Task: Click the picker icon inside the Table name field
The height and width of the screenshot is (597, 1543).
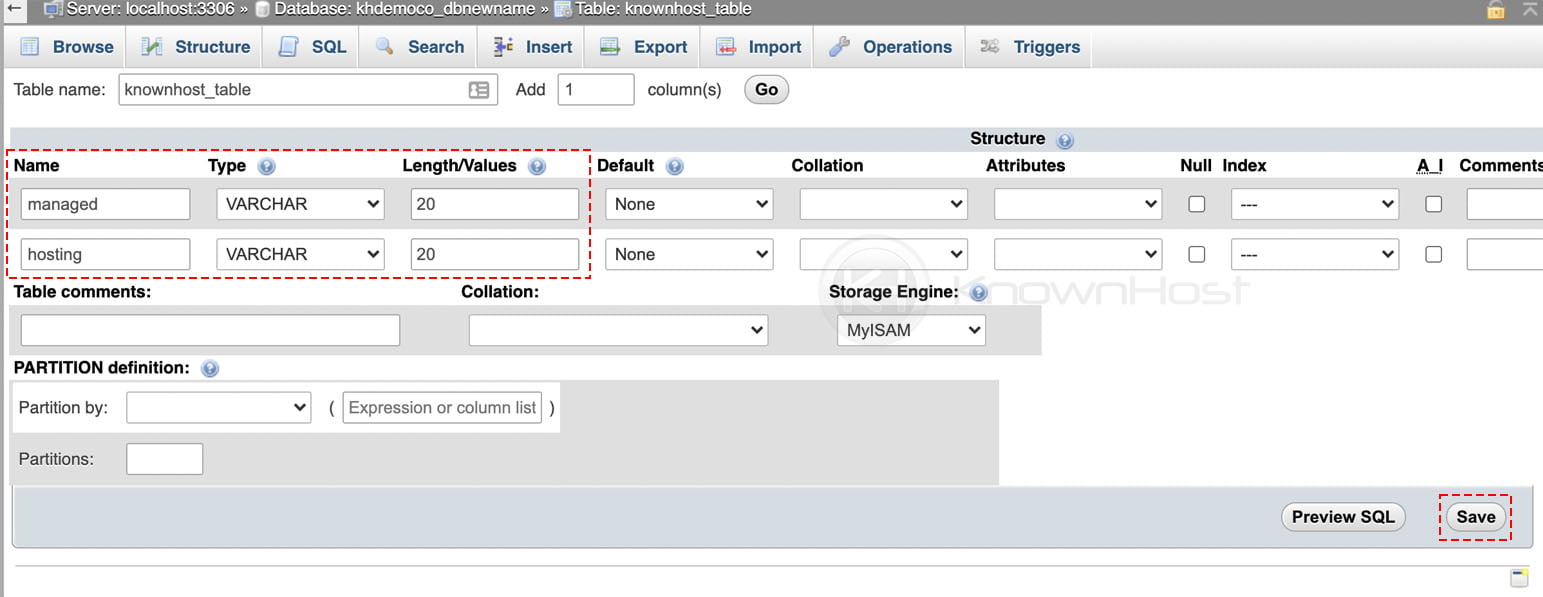Action: click(x=480, y=89)
